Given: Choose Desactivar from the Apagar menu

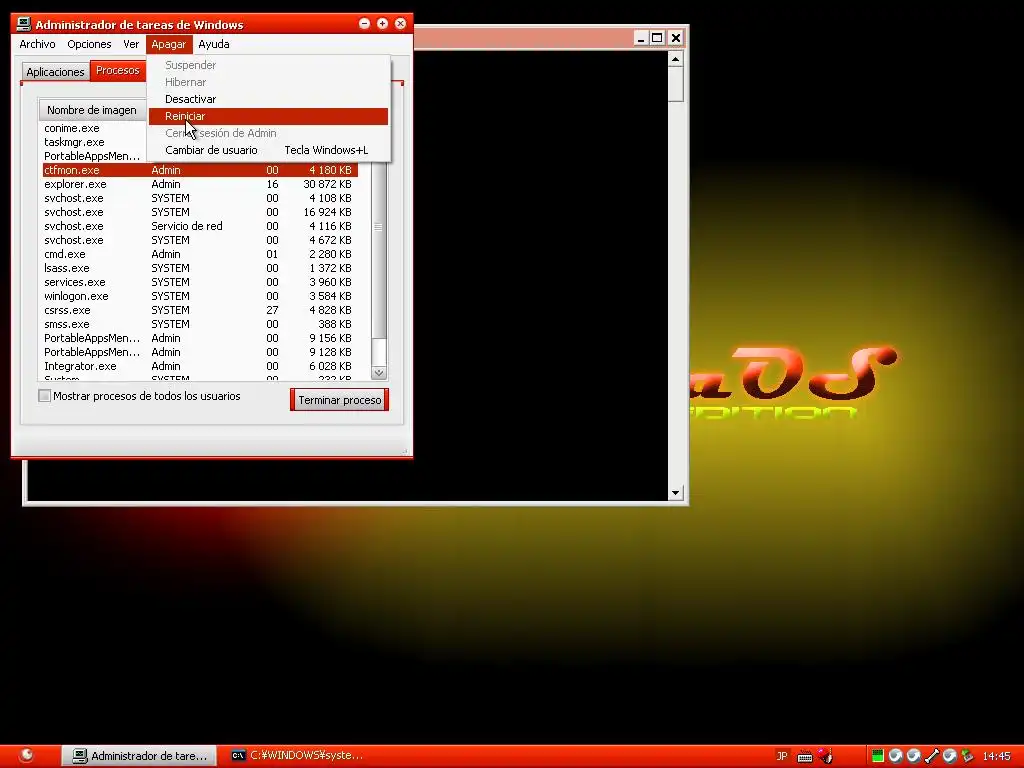Looking at the screenshot, I should 268,99.
